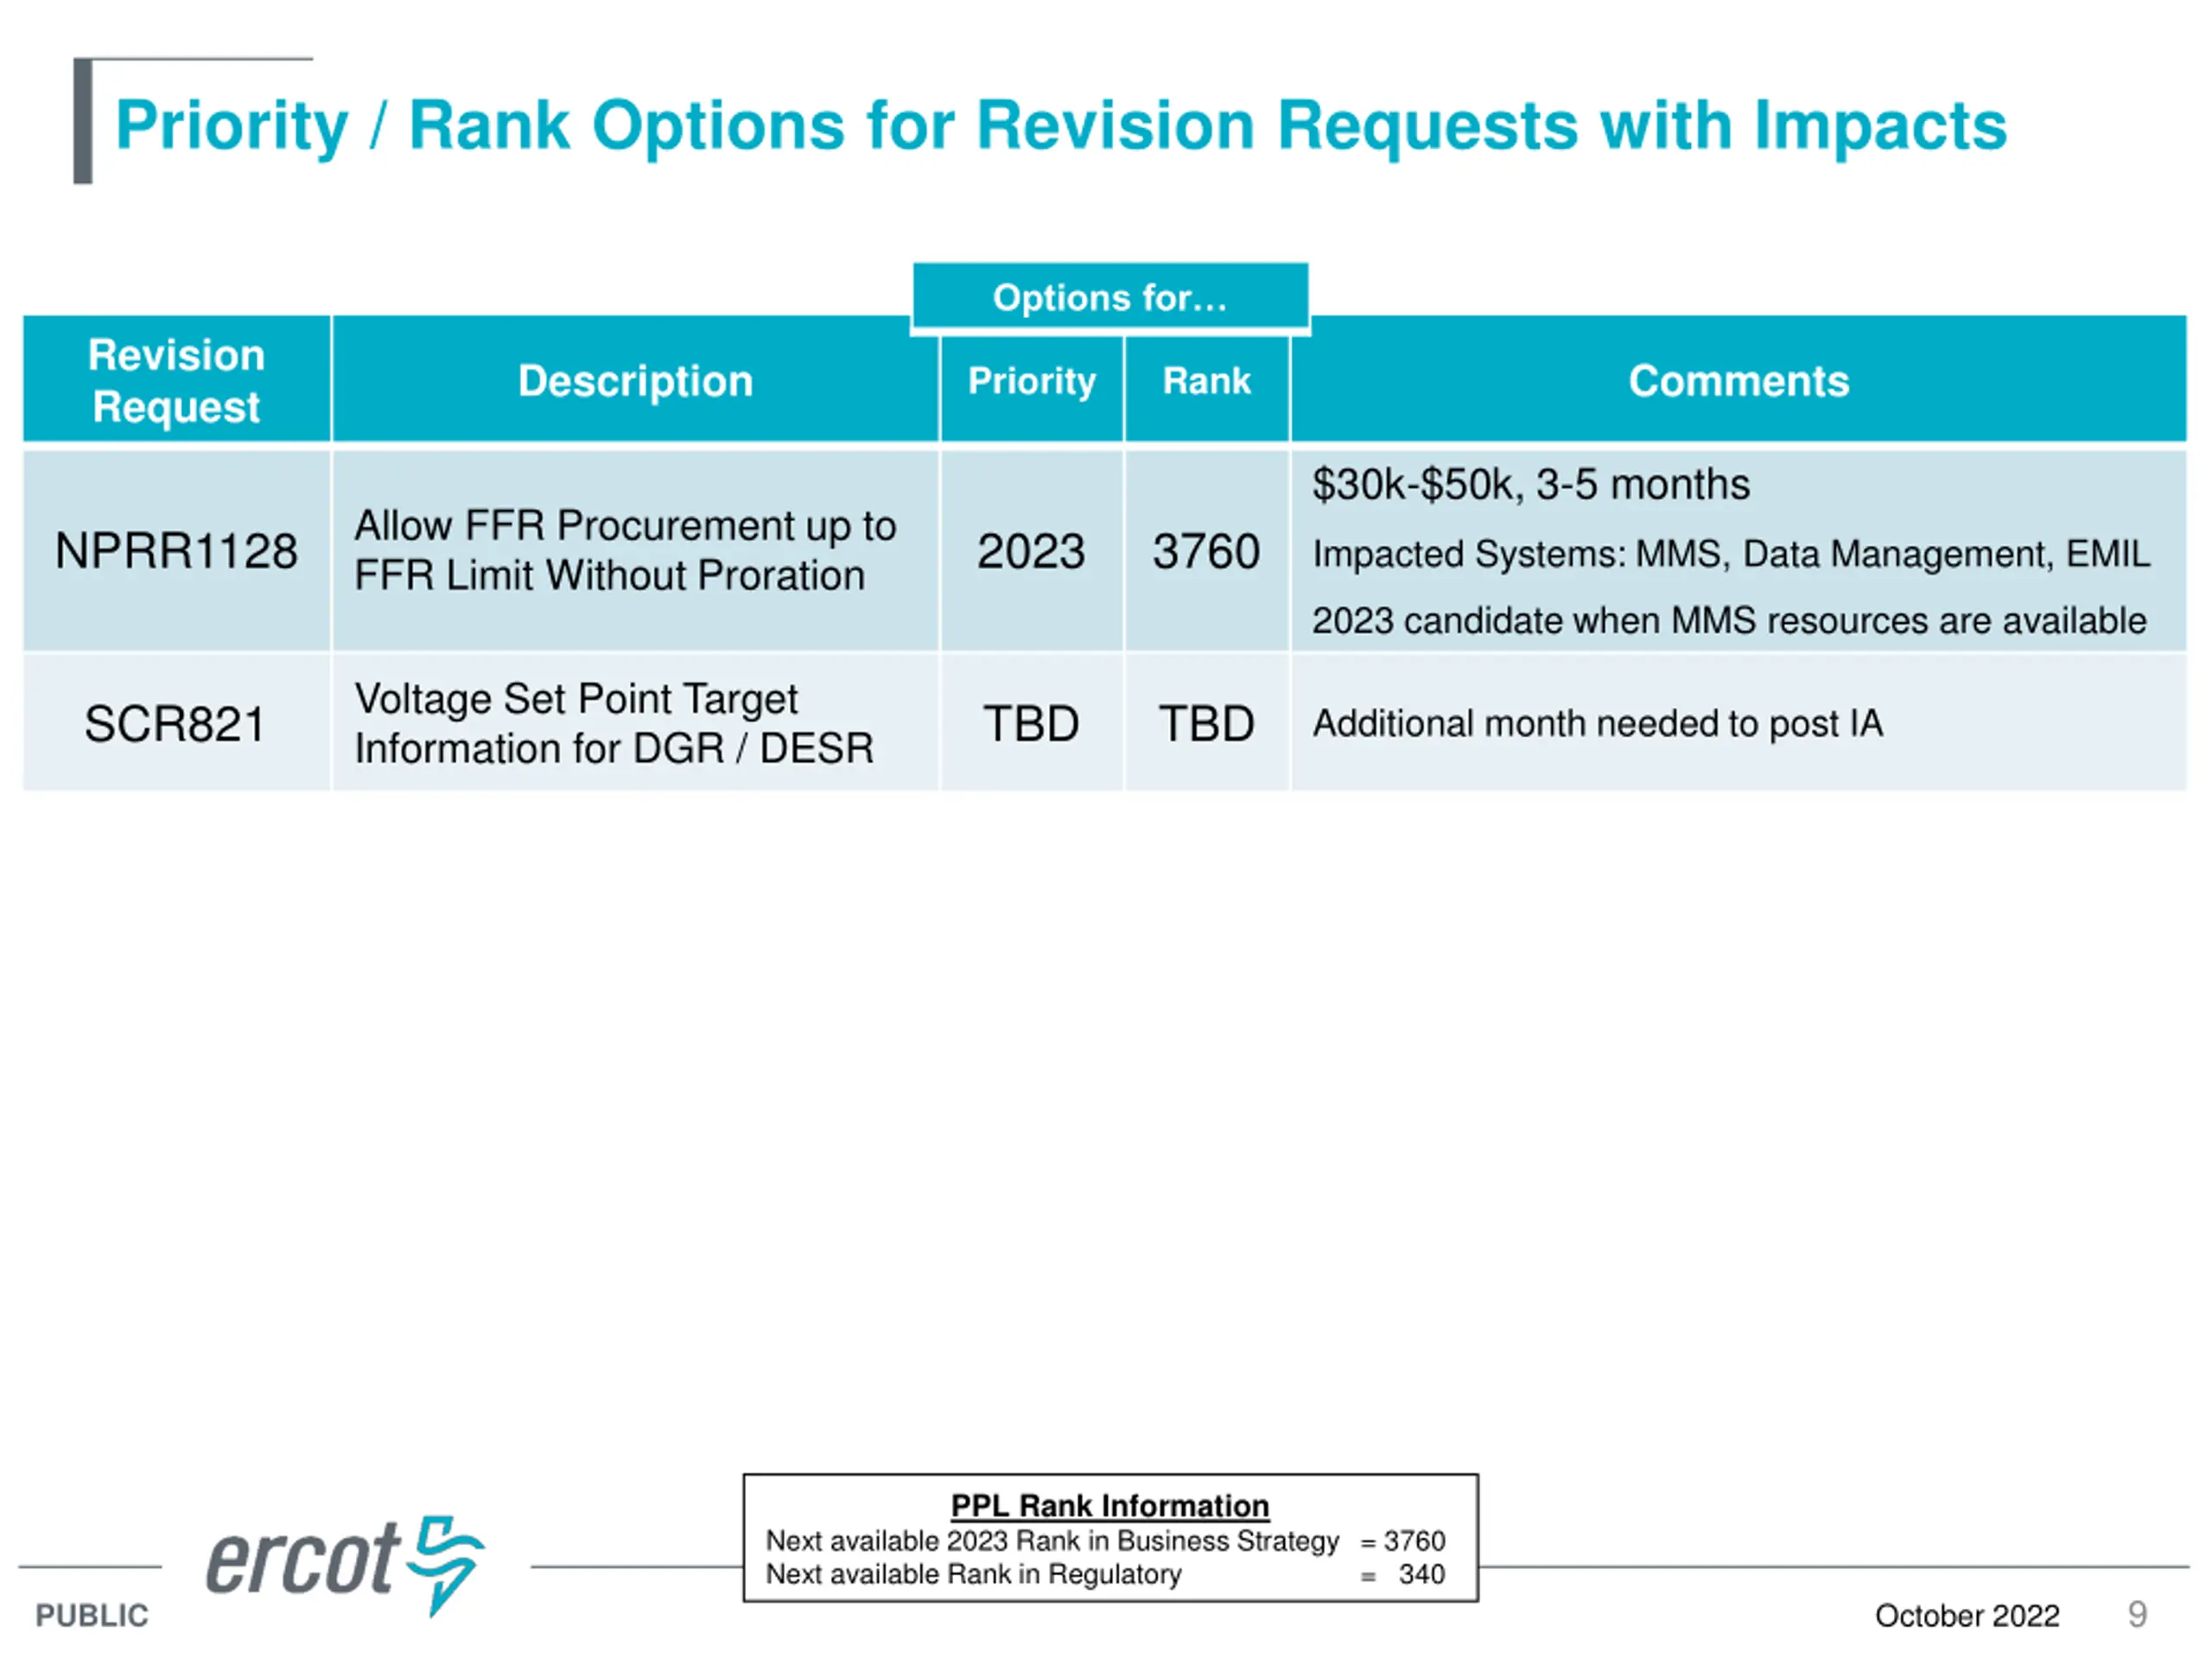This screenshot has height=1659, width=2212.
Task: Click the slide page number 9
Action: [2137, 1614]
